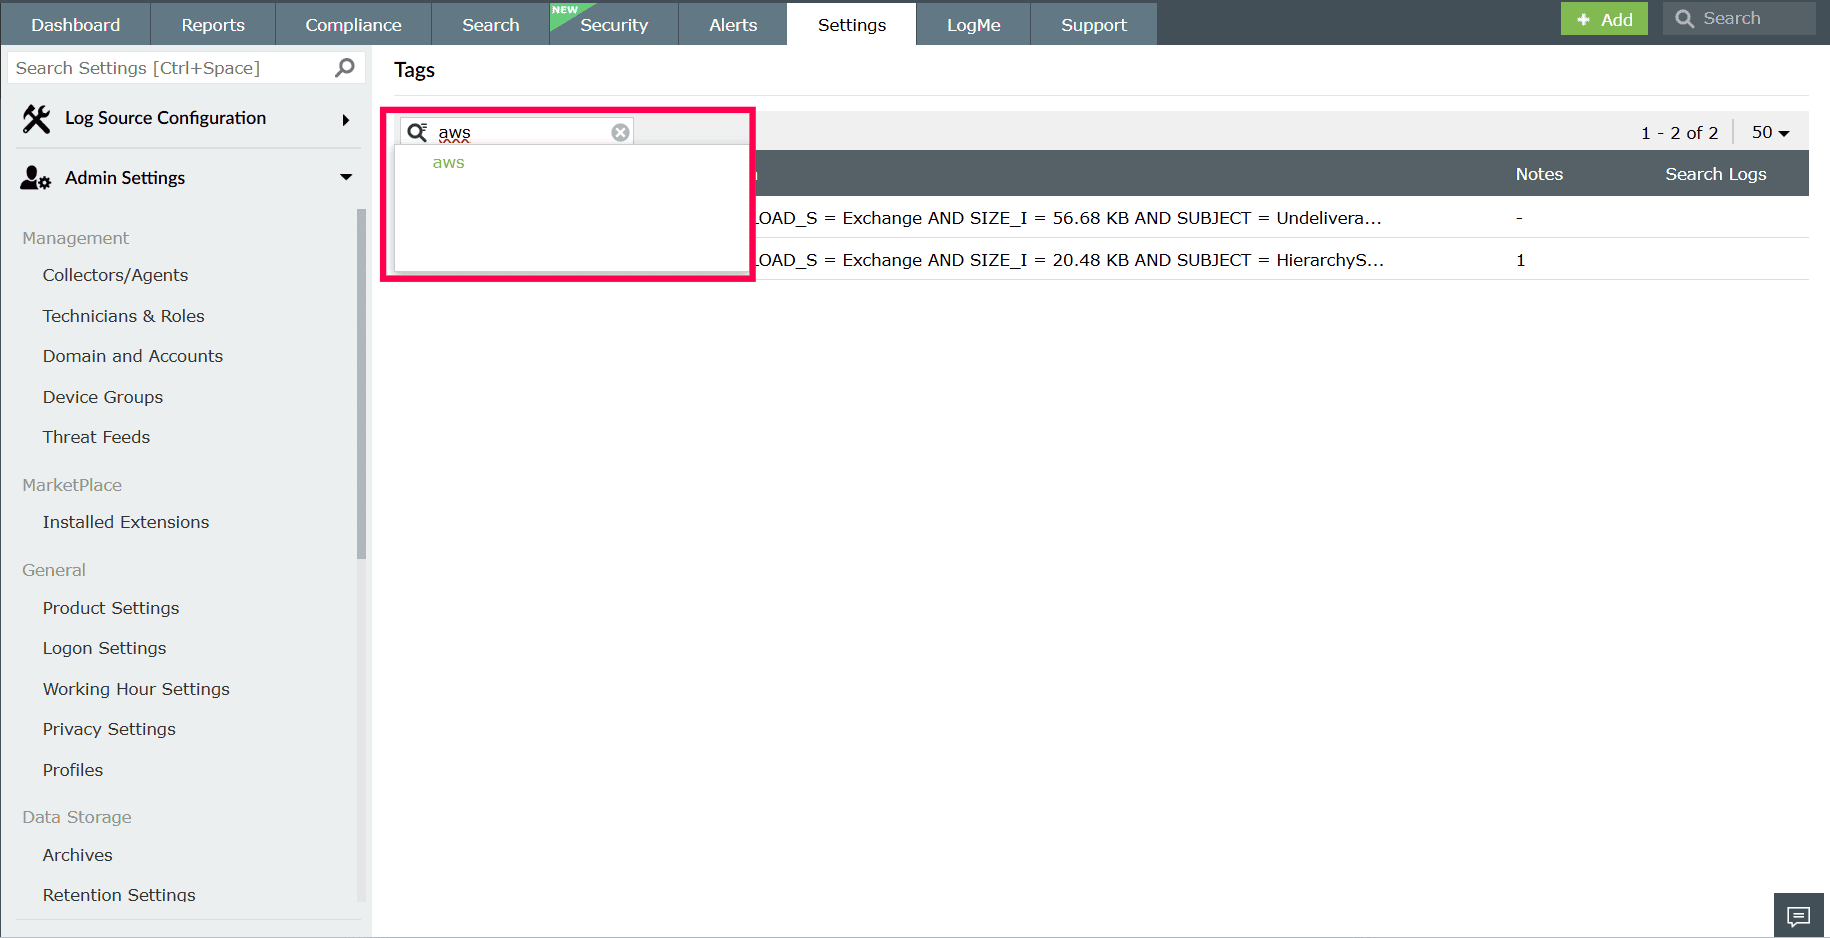Click the Log Source Configuration tools icon
Screen dimensions: 1830x938
pos(36,119)
